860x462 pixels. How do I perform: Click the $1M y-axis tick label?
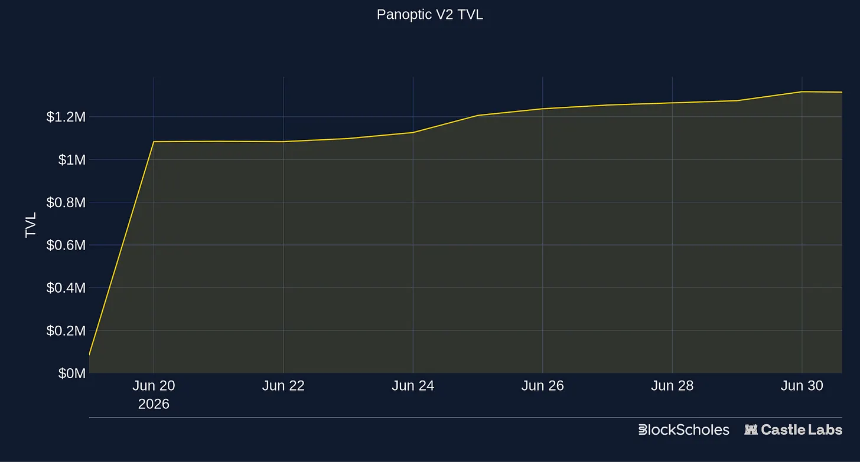click(x=72, y=160)
